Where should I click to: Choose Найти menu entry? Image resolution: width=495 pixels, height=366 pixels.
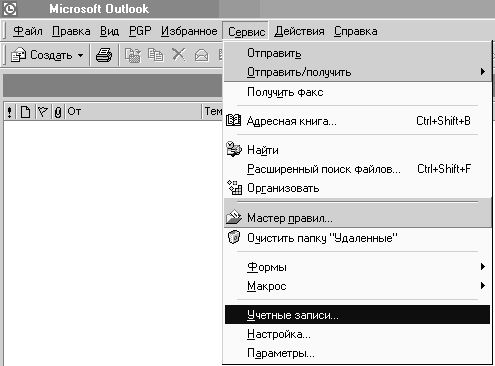357,150
